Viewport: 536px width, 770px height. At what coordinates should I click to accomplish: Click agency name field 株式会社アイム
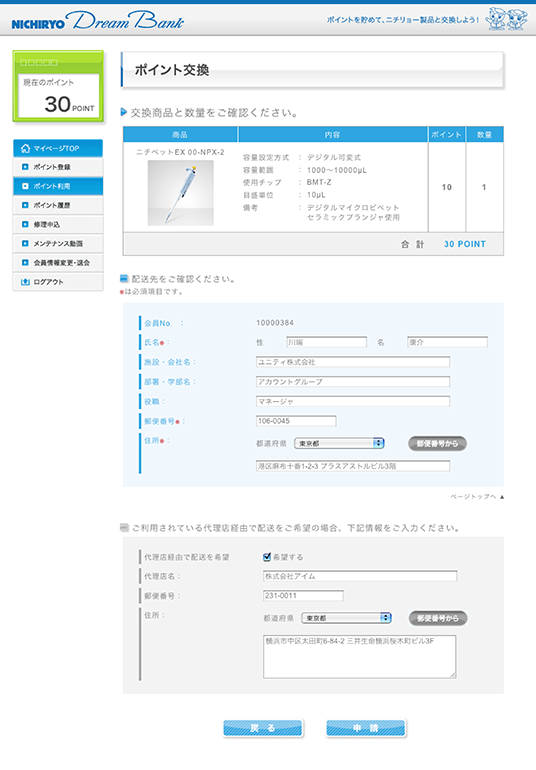coord(360,576)
